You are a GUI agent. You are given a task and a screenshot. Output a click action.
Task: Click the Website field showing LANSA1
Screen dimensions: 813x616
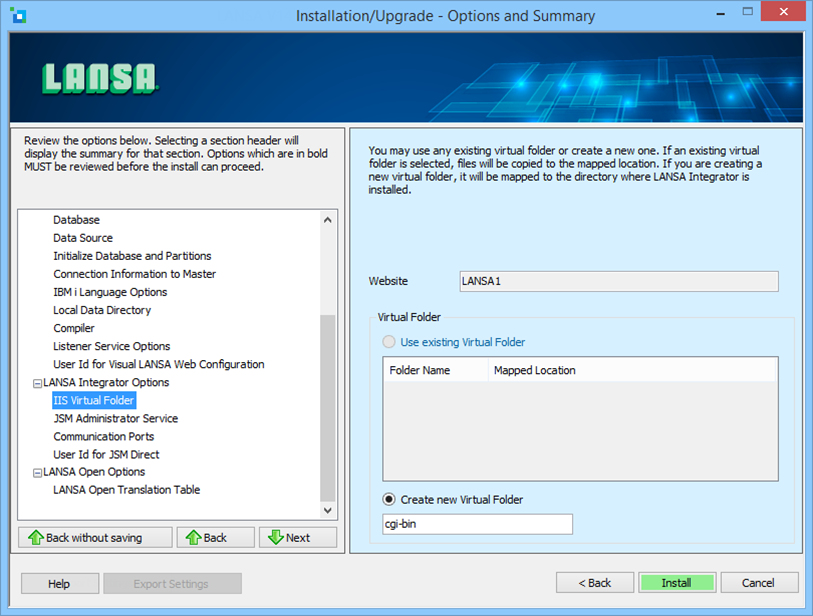[619, 281]
